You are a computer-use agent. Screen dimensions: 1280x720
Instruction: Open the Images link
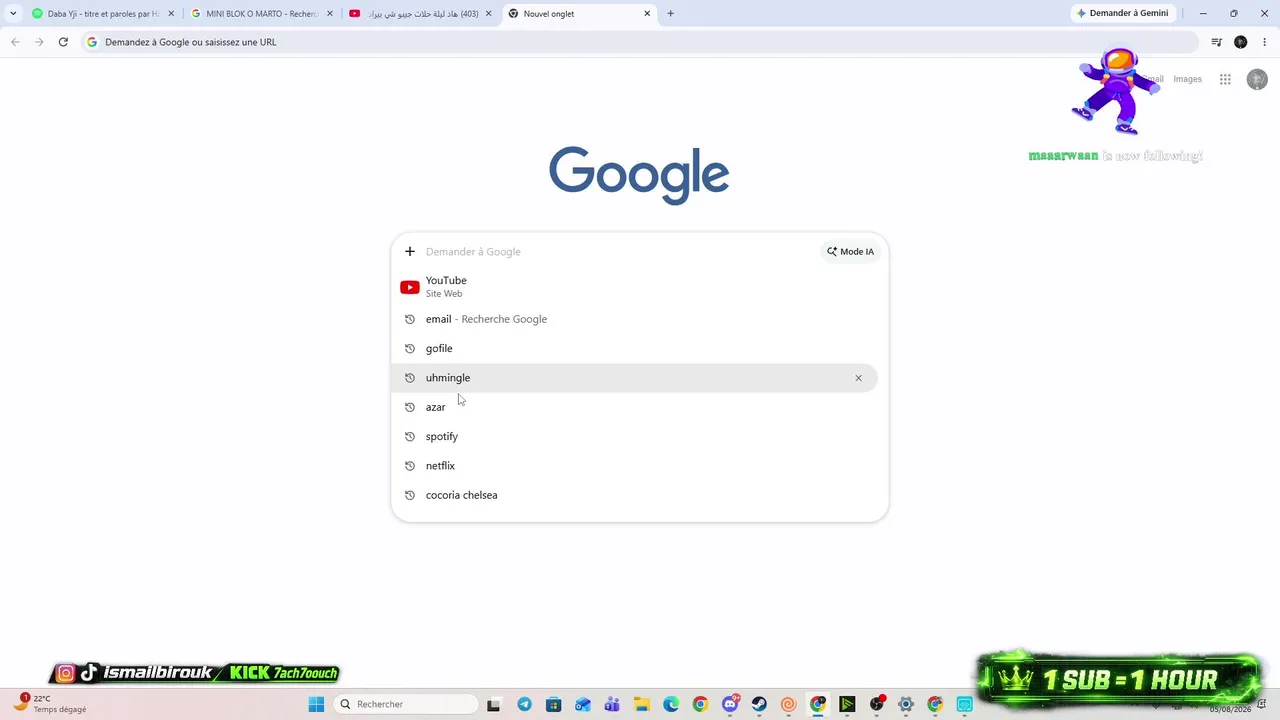pyautogui.click(x=1187, y=79)
